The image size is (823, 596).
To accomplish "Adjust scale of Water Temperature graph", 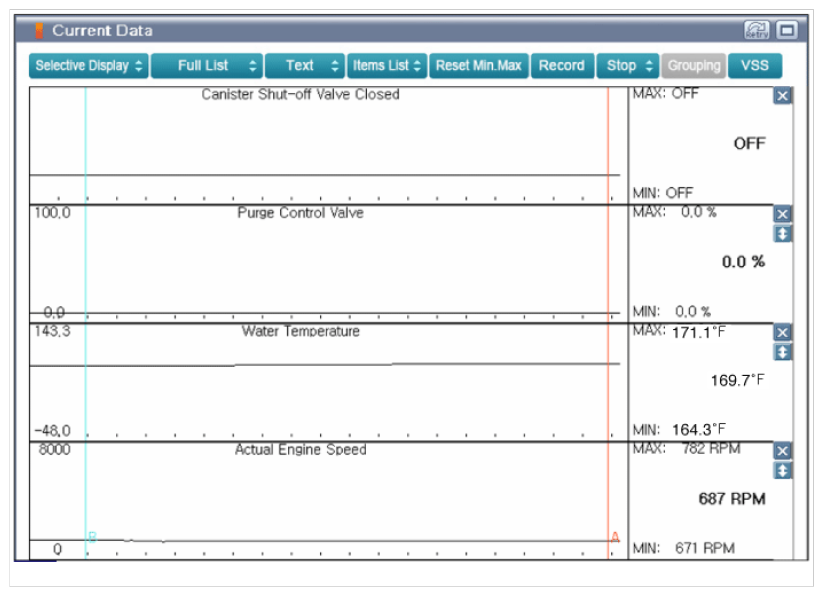I will coord(783,353).
